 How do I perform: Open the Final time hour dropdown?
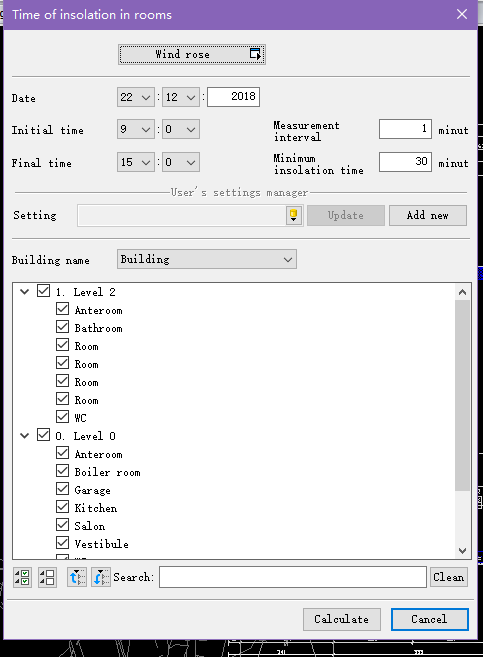pyautogui.click(x=136, y=162)
